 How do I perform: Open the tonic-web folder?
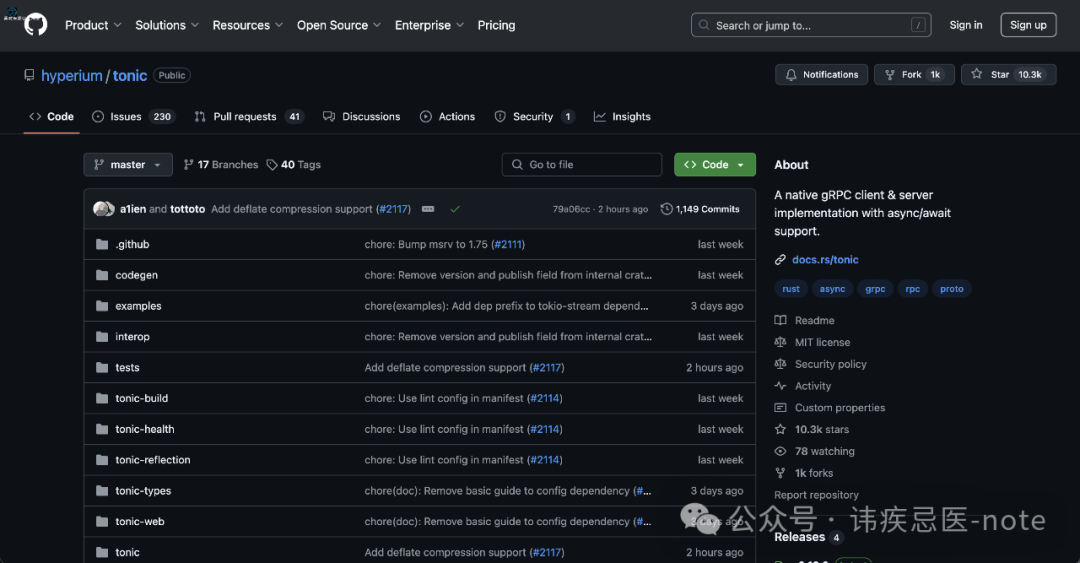140,522
